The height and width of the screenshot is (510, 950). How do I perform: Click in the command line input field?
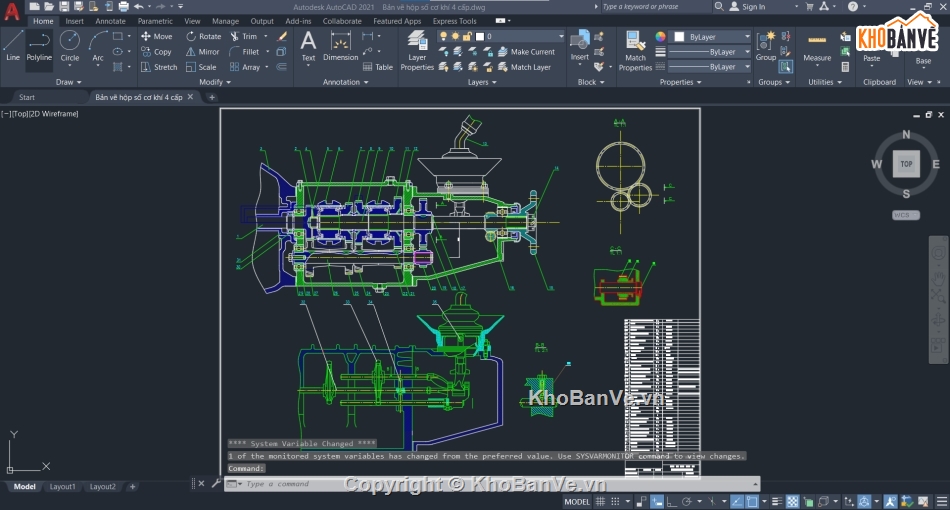tap(491, 484)
